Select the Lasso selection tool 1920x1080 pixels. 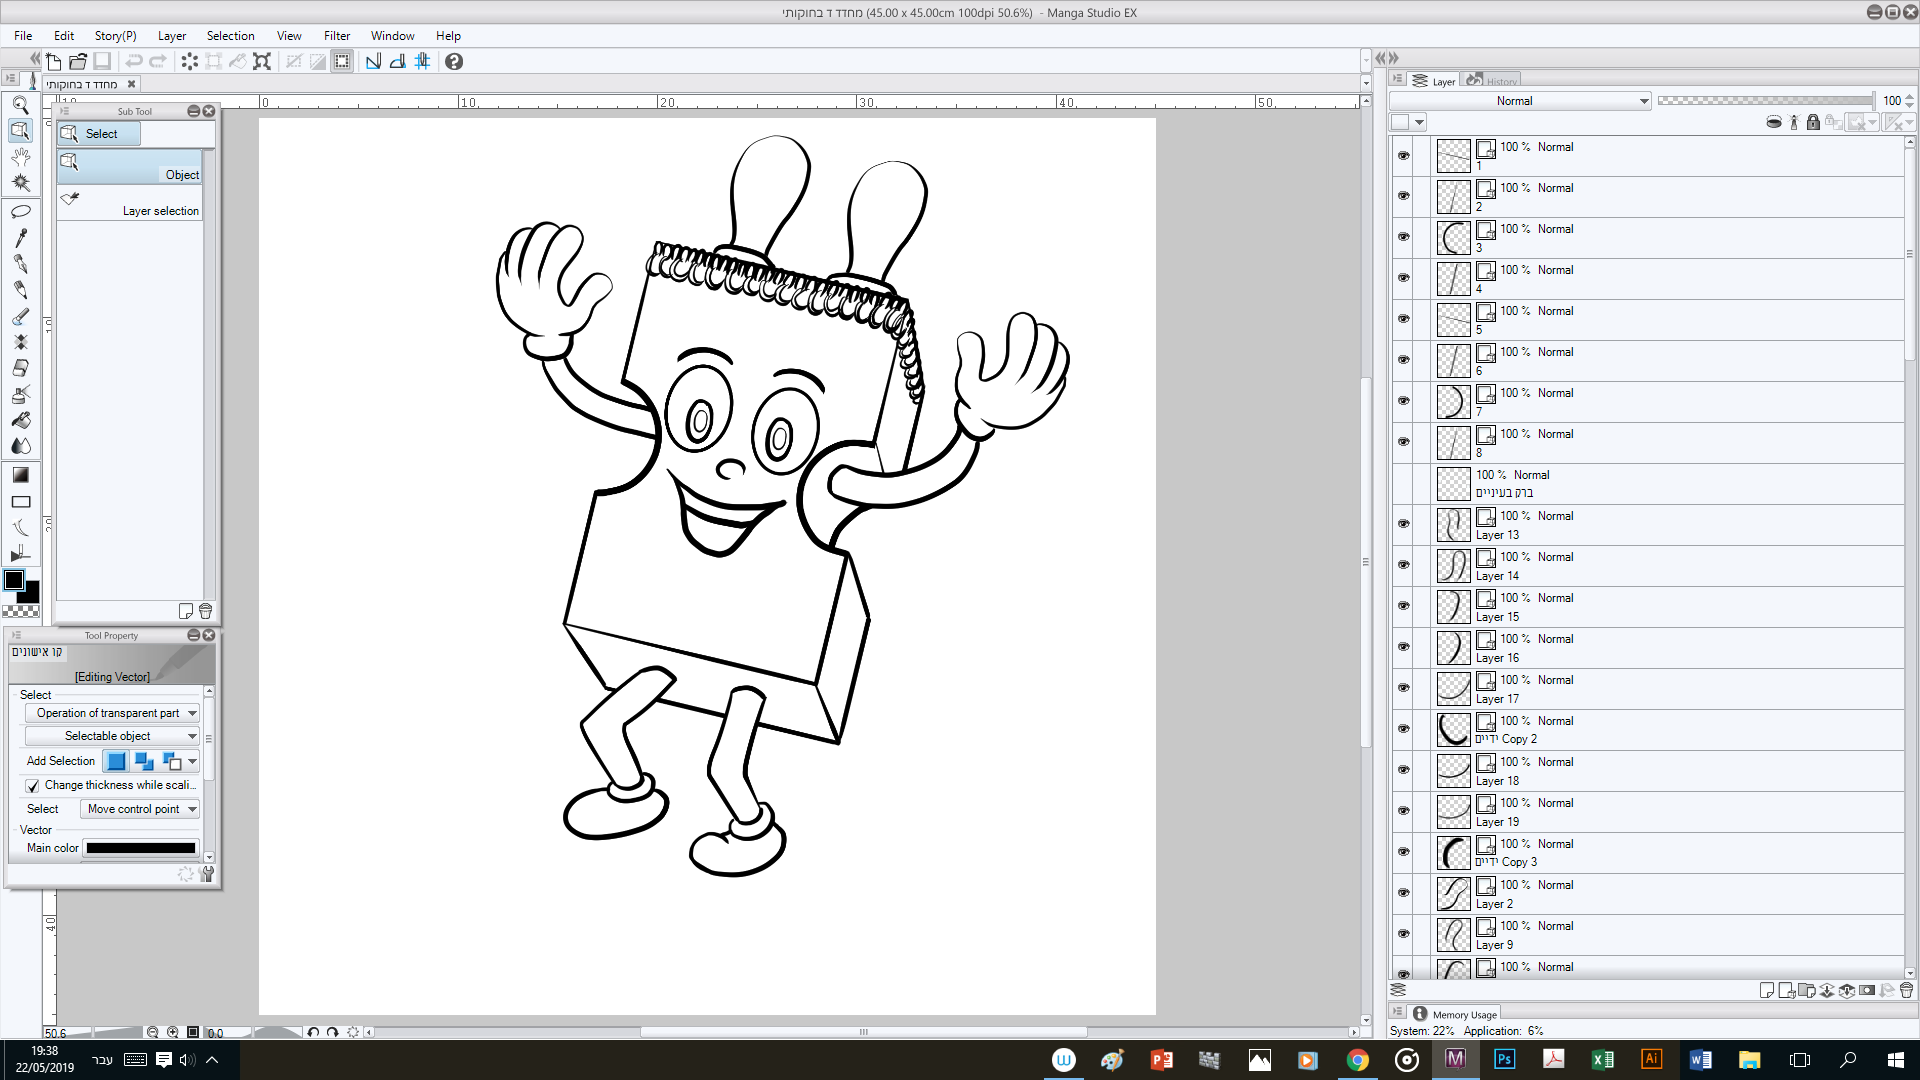tap(20, 212)
